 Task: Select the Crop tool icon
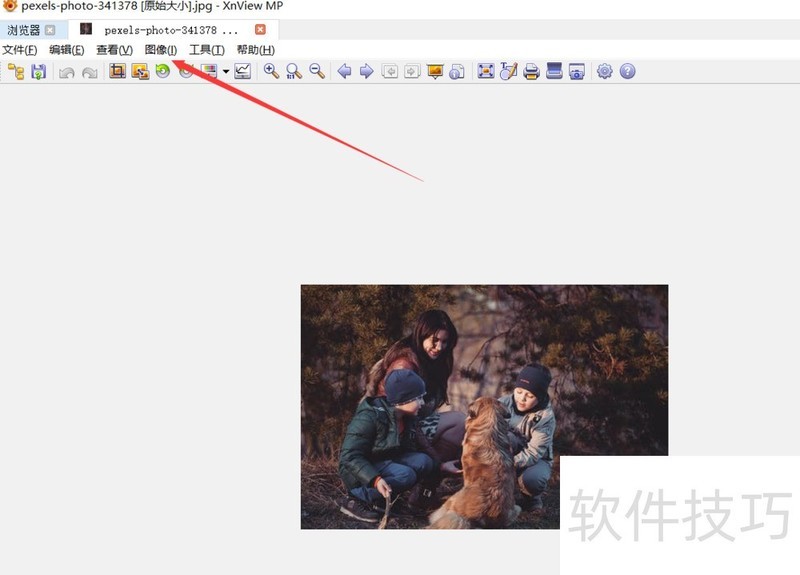click(x=117, y=71)
